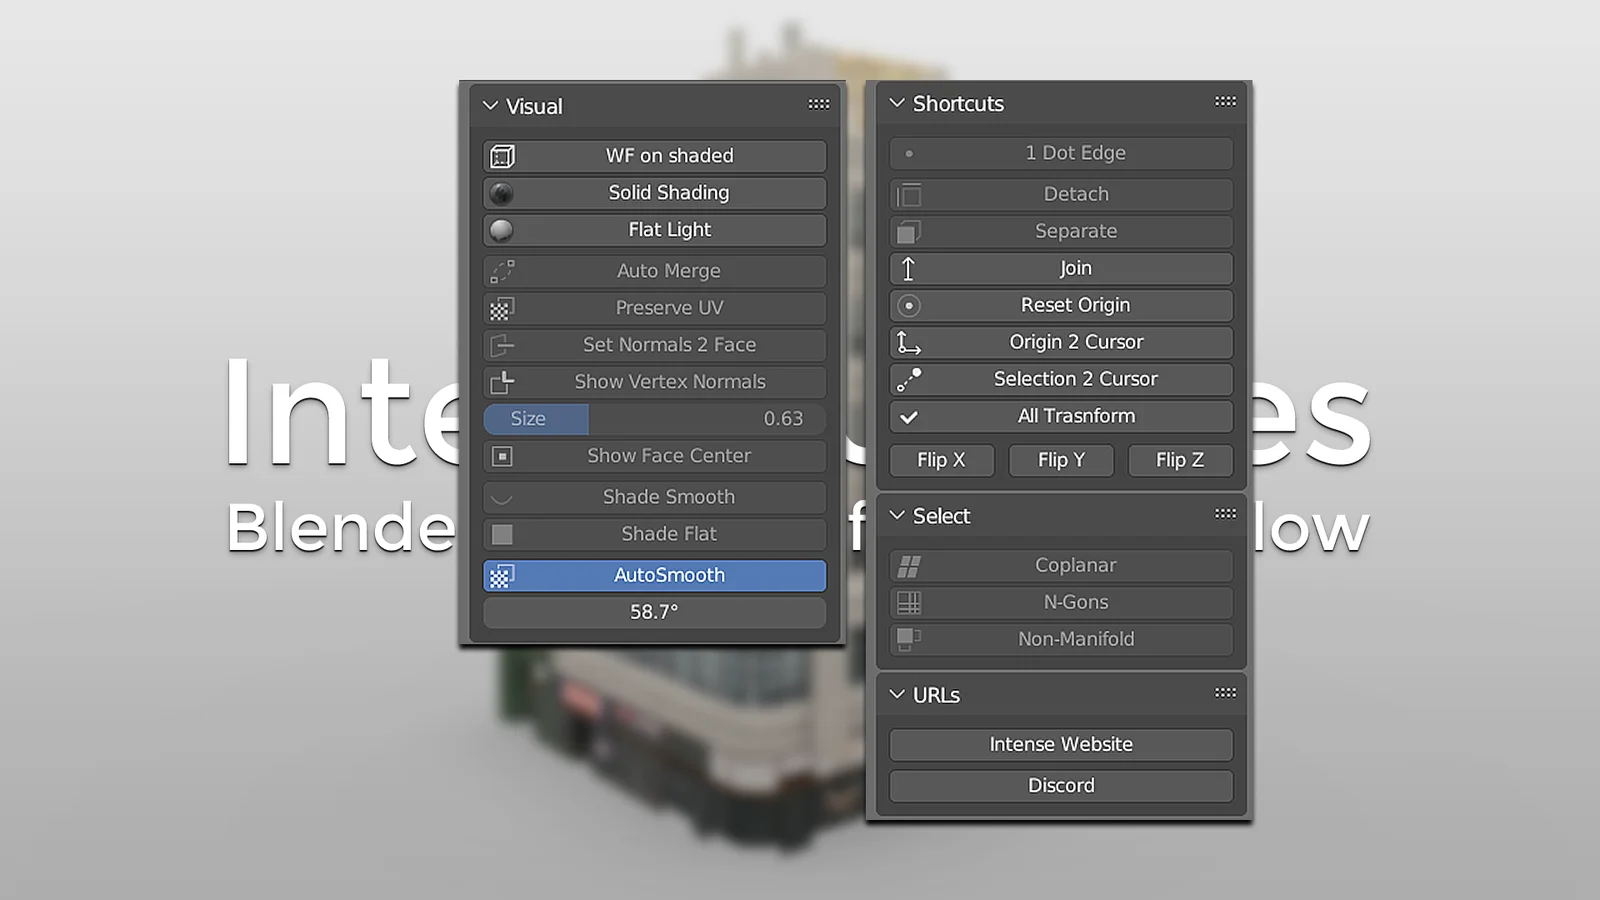Collapse the Visual panel
Screen dimensions: 1600x900
click(491, 105)
